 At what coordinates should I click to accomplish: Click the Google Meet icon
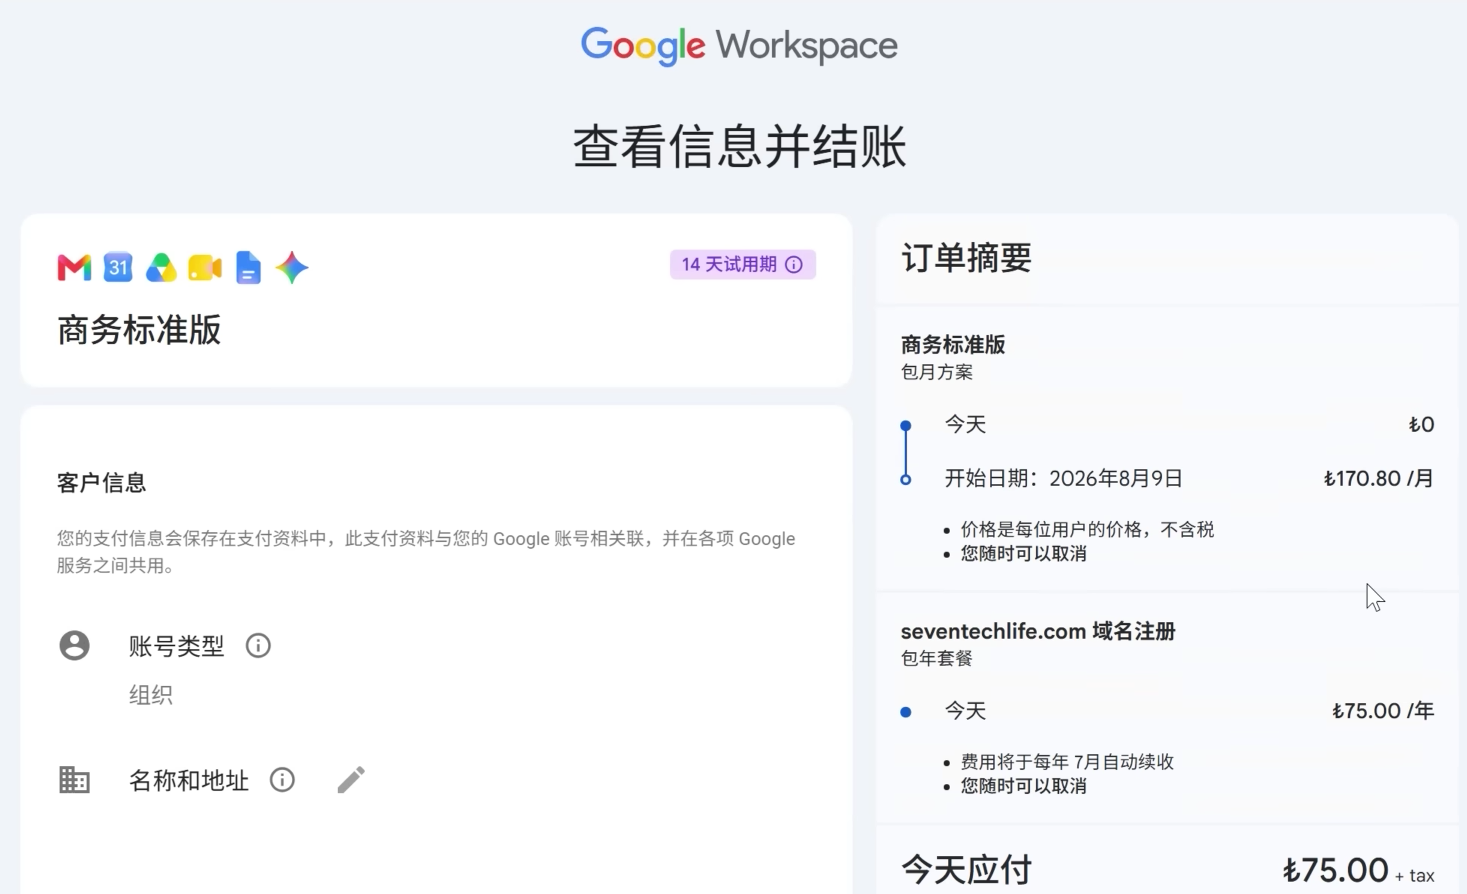click(x=205, y=268)
